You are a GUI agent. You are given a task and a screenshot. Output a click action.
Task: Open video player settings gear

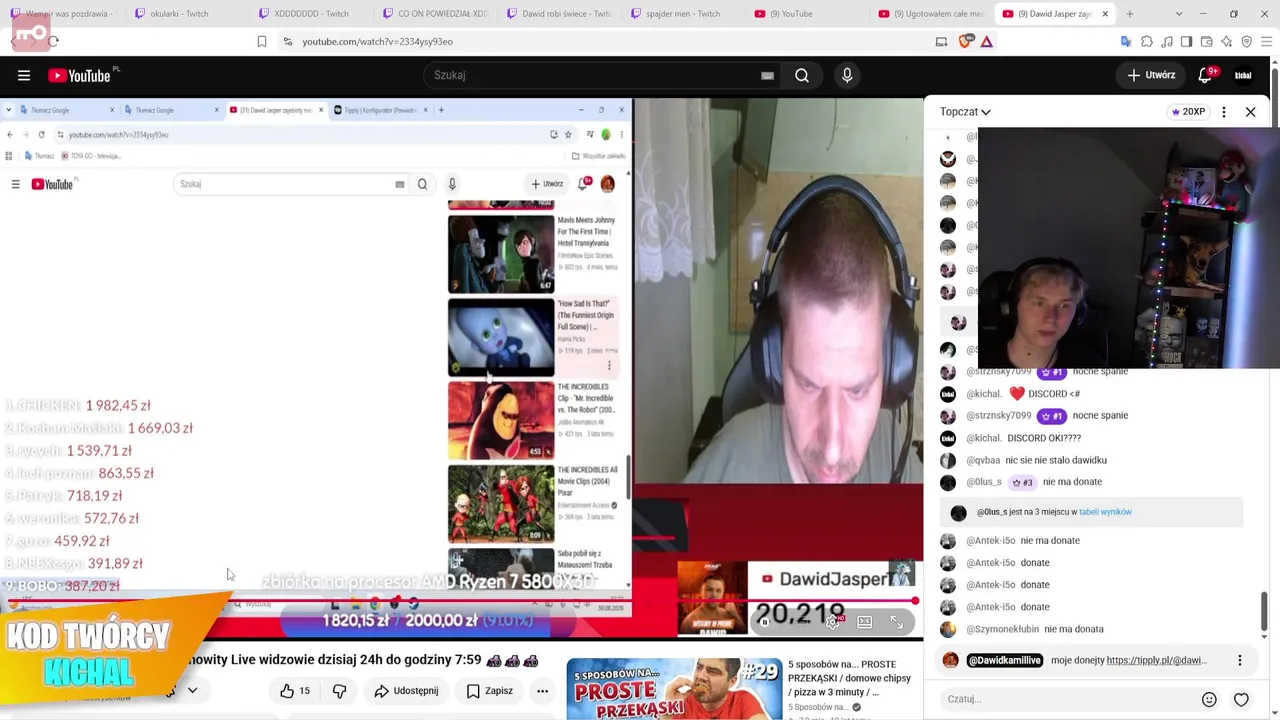832,622
